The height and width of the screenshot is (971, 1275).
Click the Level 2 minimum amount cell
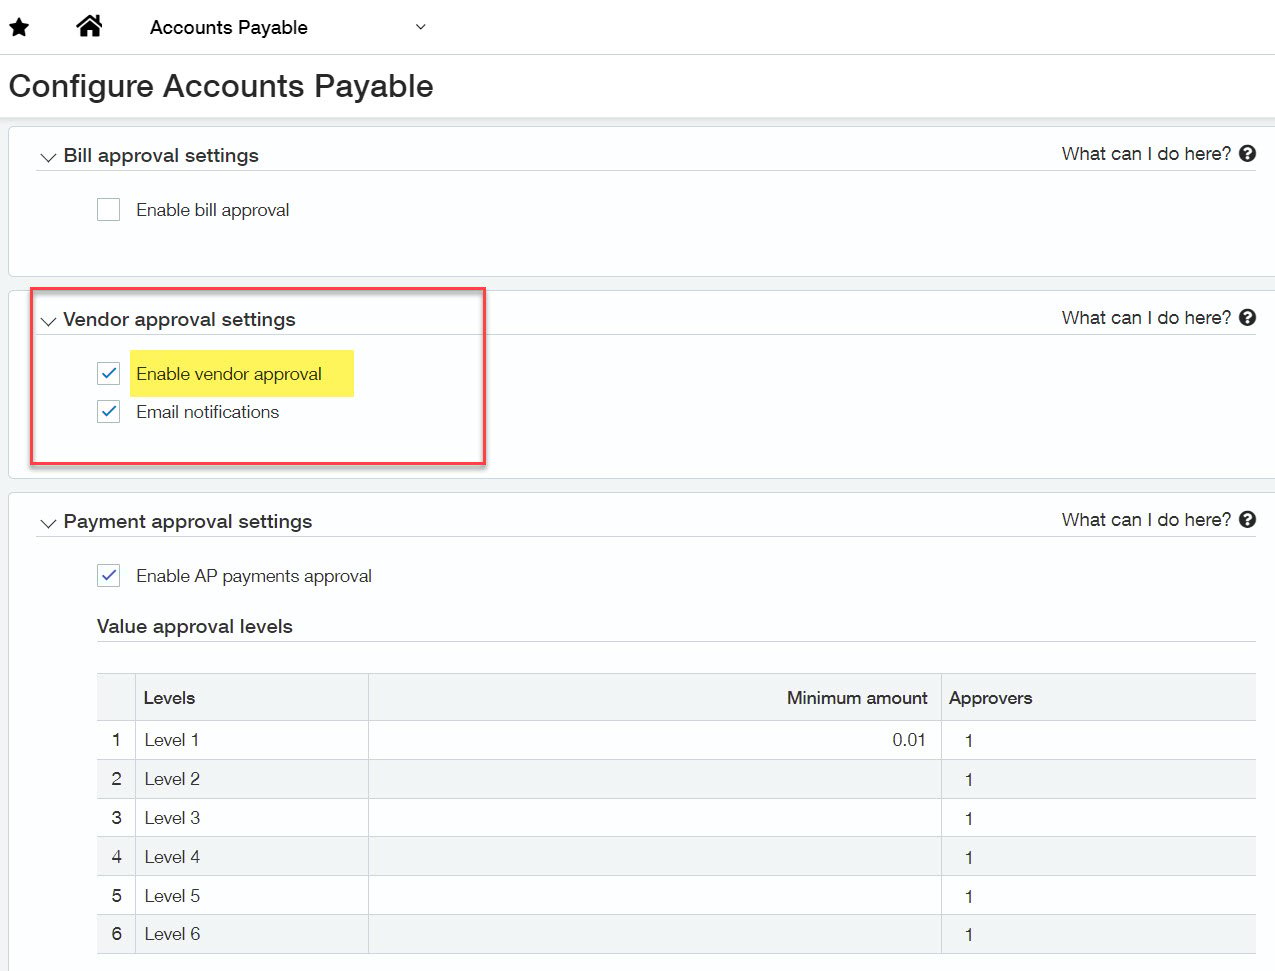point(655,779)
